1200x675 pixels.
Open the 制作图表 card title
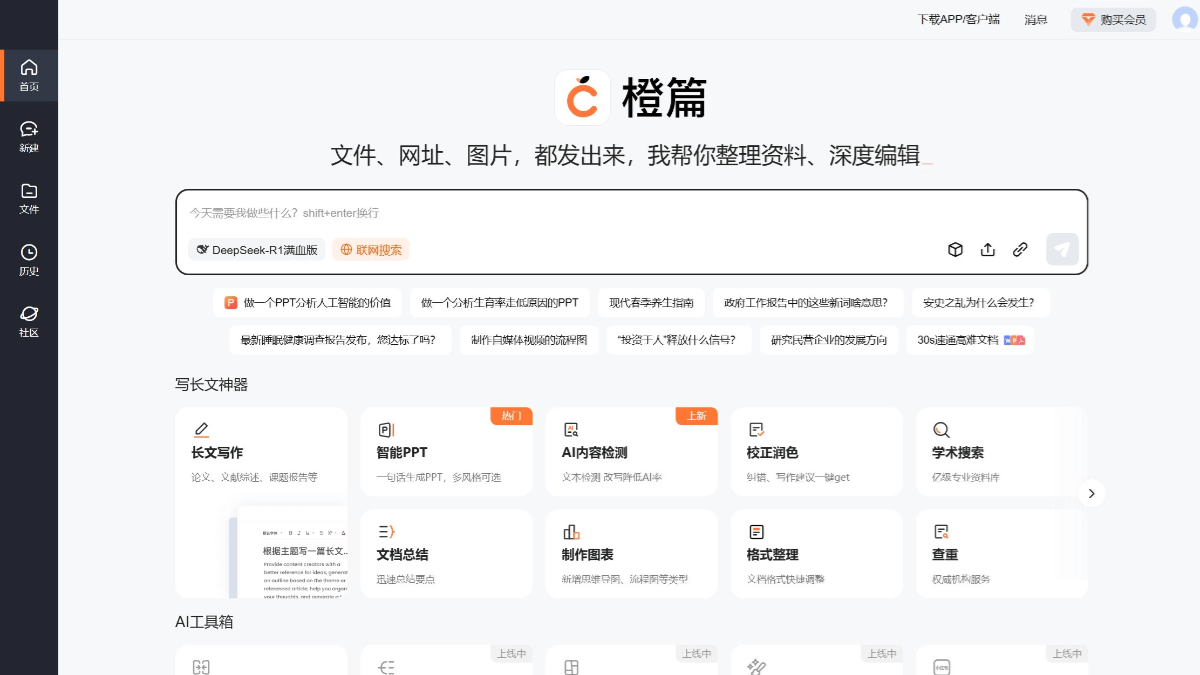click(588, 555)
